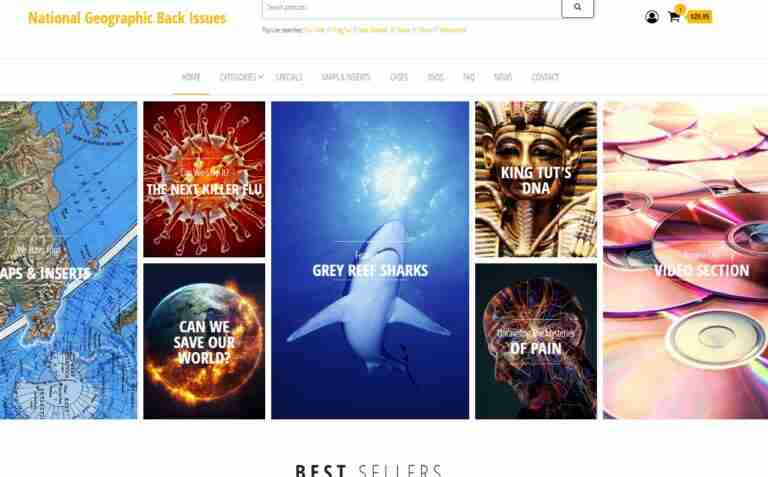Open the Maps & Inserts map banner
Screen dimensions: 768x477
[x=69, y=260]
